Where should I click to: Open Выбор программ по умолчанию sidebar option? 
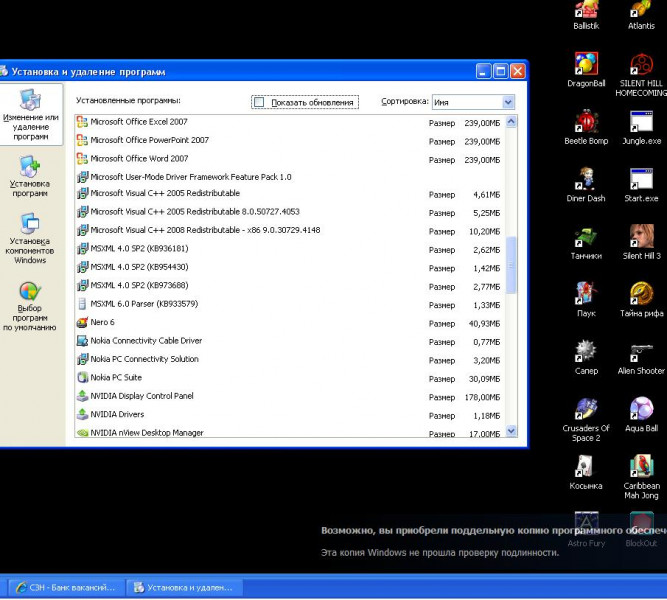(30, 306)
